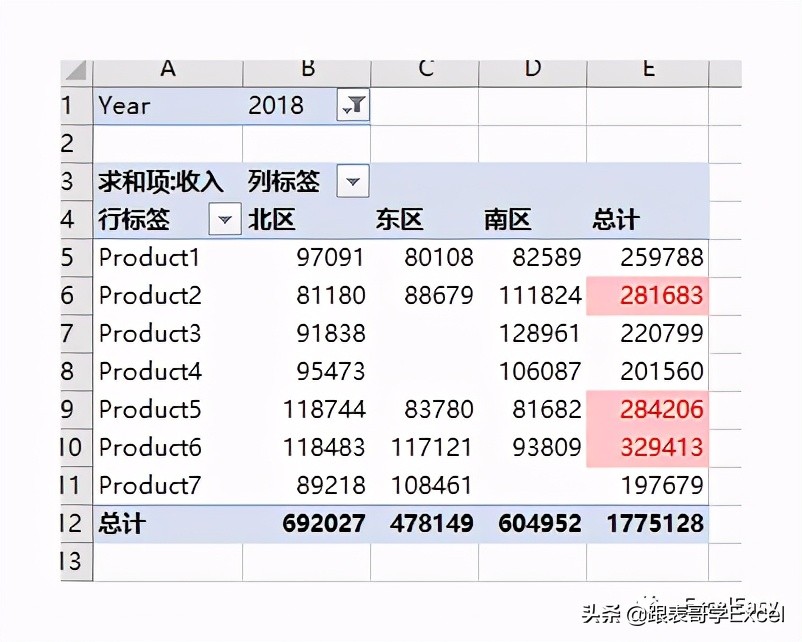Select column header E
Screen dimensions: 802x642
point(648,70)
